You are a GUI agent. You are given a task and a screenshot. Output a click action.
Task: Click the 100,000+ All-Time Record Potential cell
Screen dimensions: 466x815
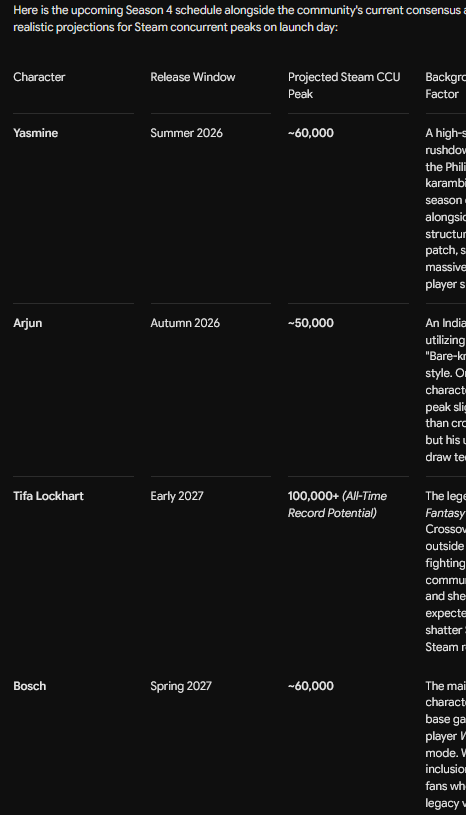click(337, 504)
